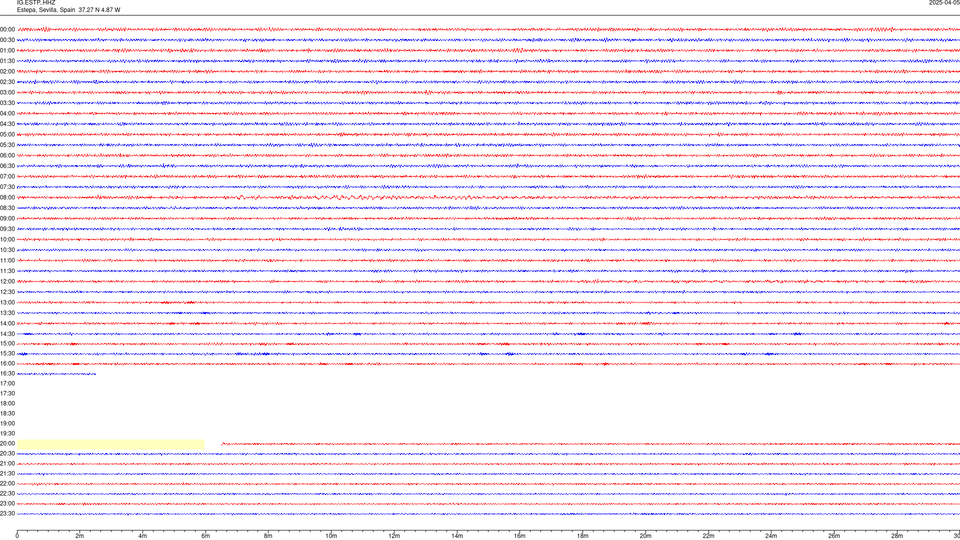The image size is (960, 540).
Task: Select the 14:30 row time label
Action: coord(7,334)
